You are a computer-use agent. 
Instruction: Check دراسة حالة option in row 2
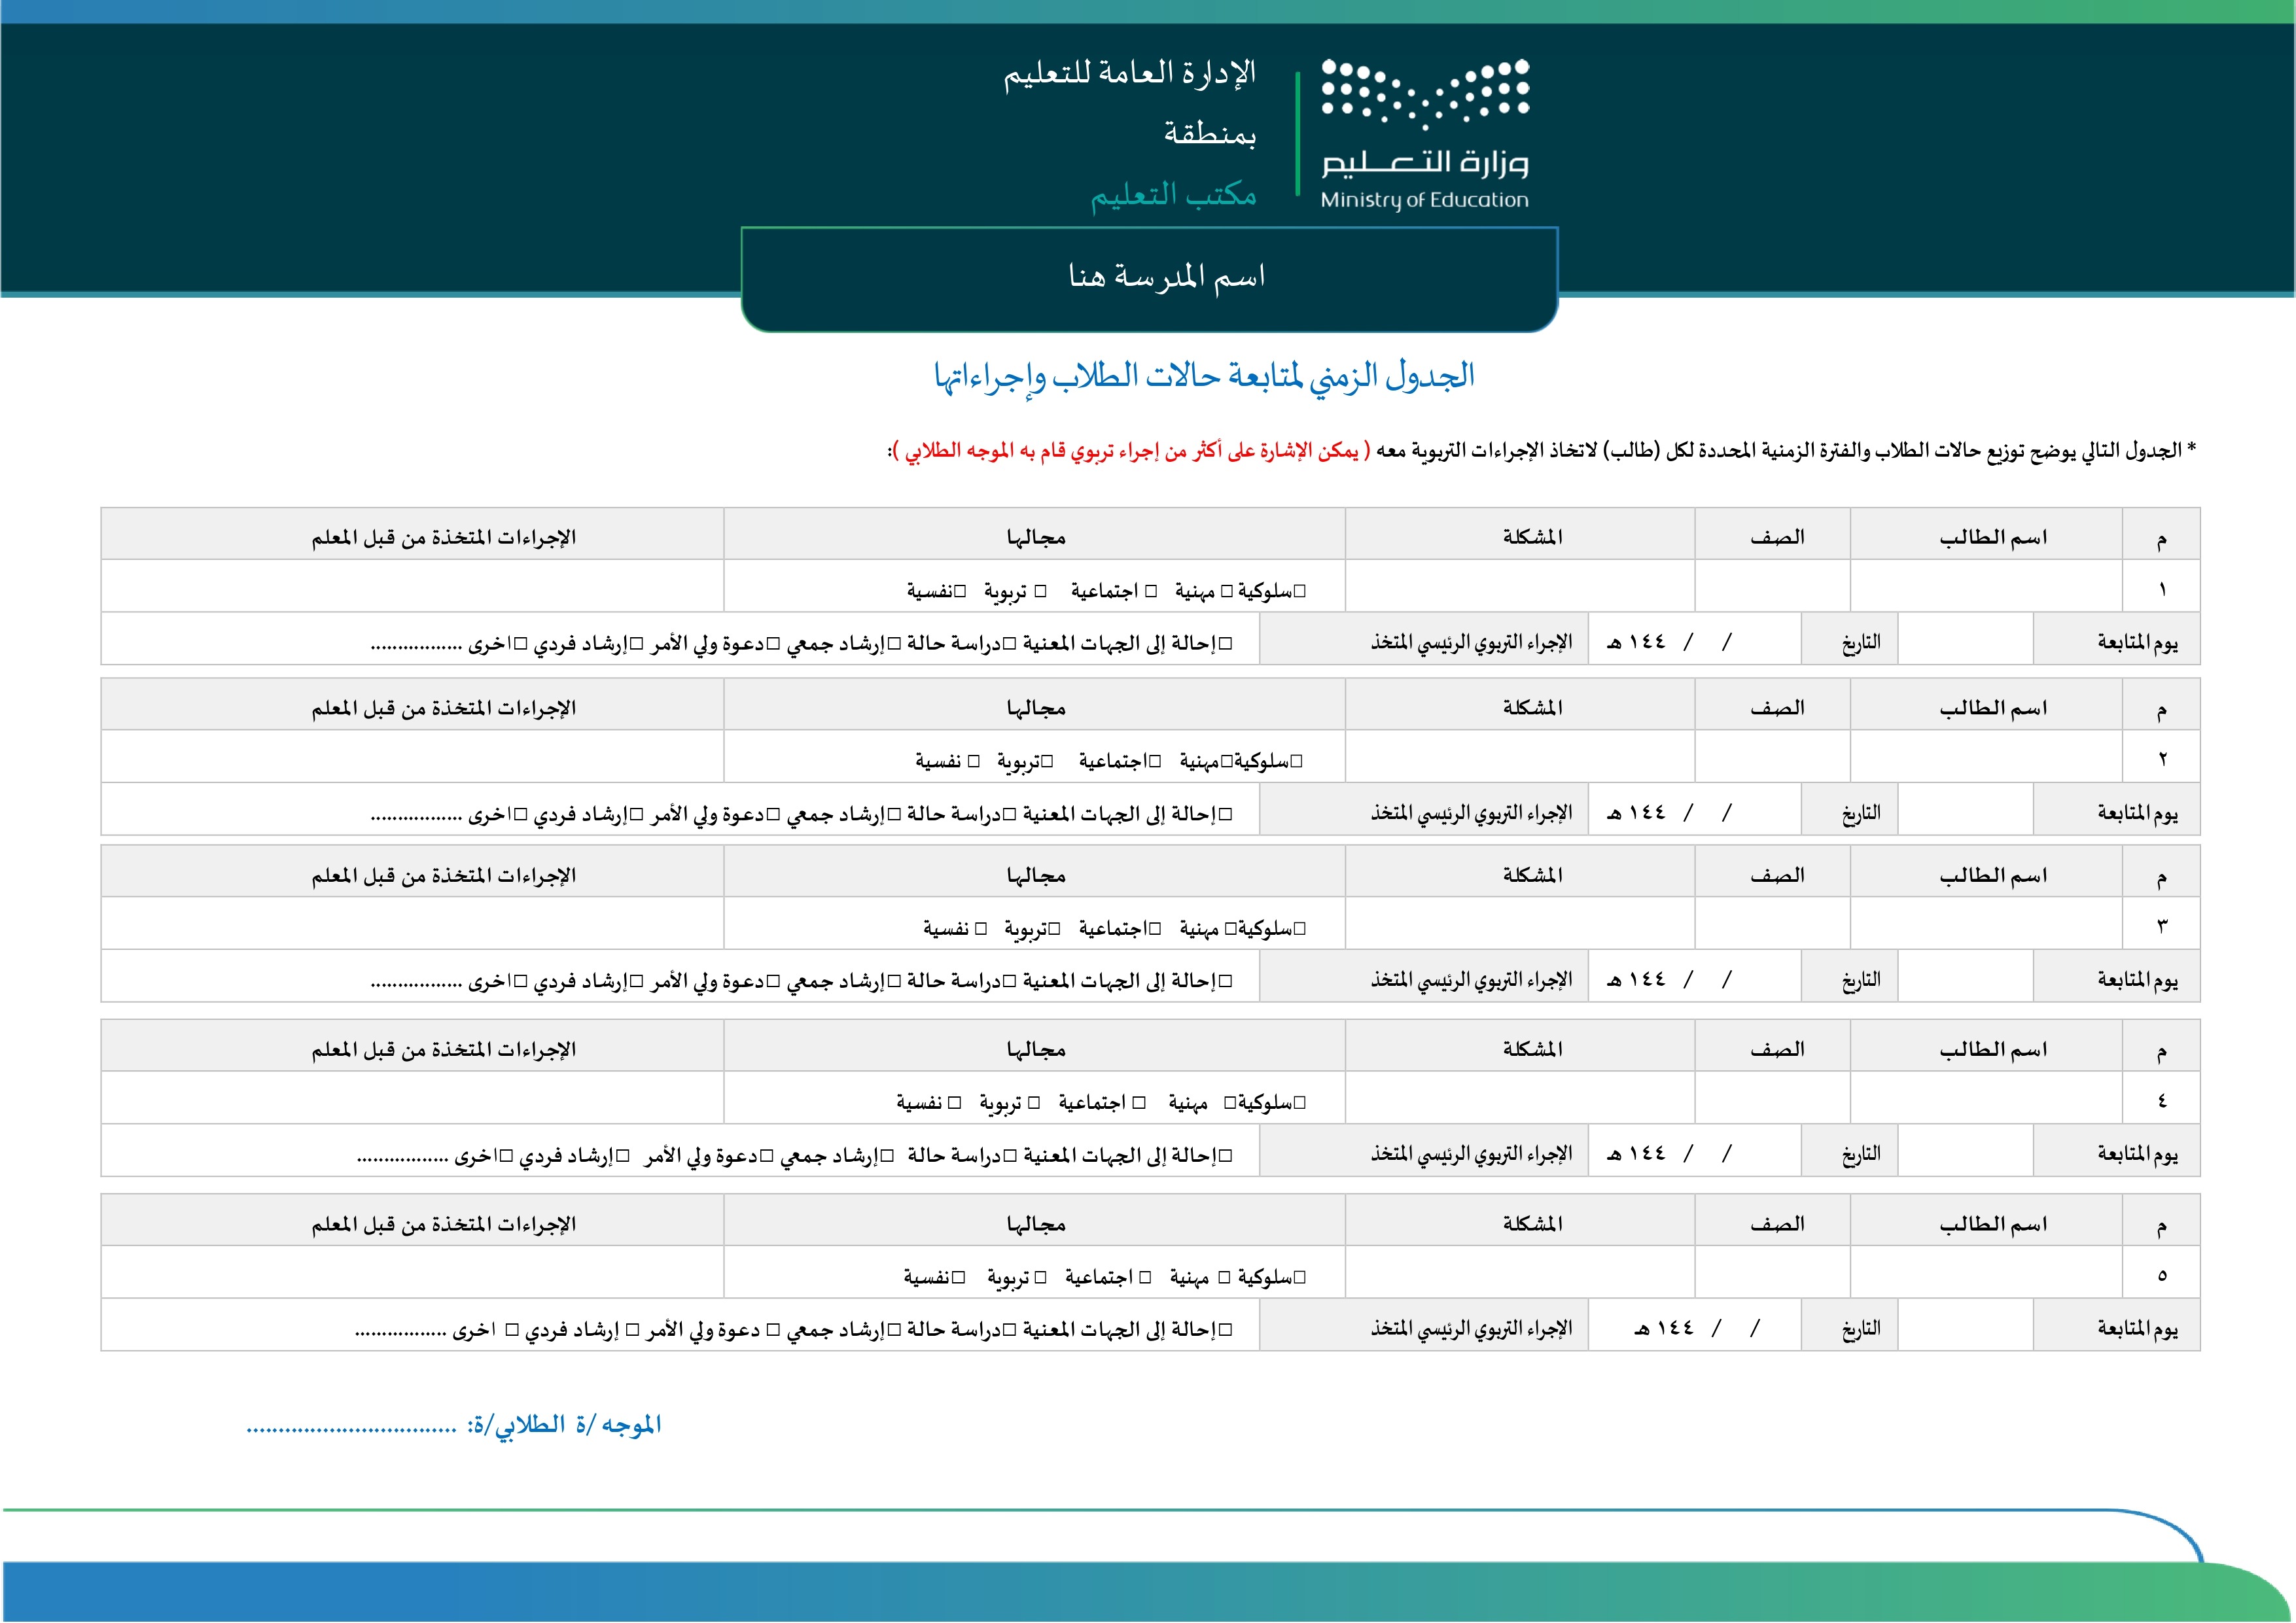click(1009, 815)
